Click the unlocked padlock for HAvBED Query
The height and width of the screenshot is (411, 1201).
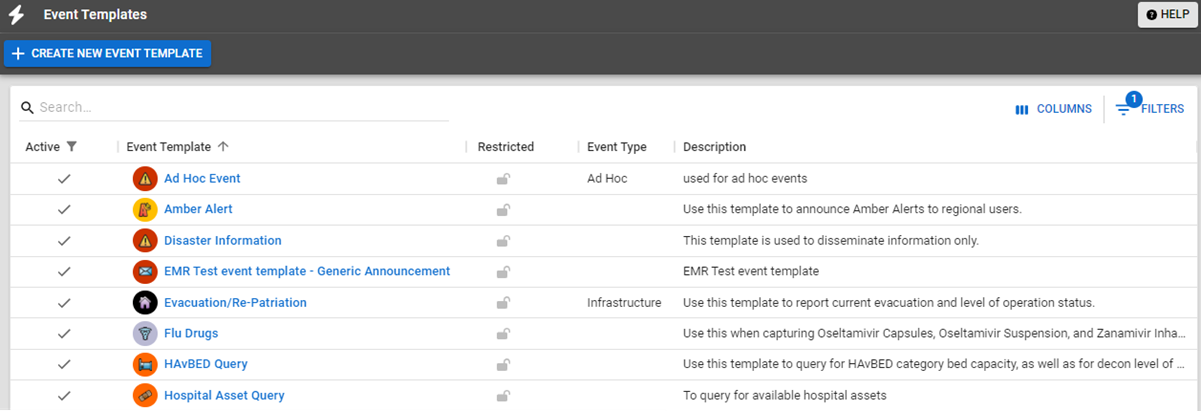click(x=504, y=366)
